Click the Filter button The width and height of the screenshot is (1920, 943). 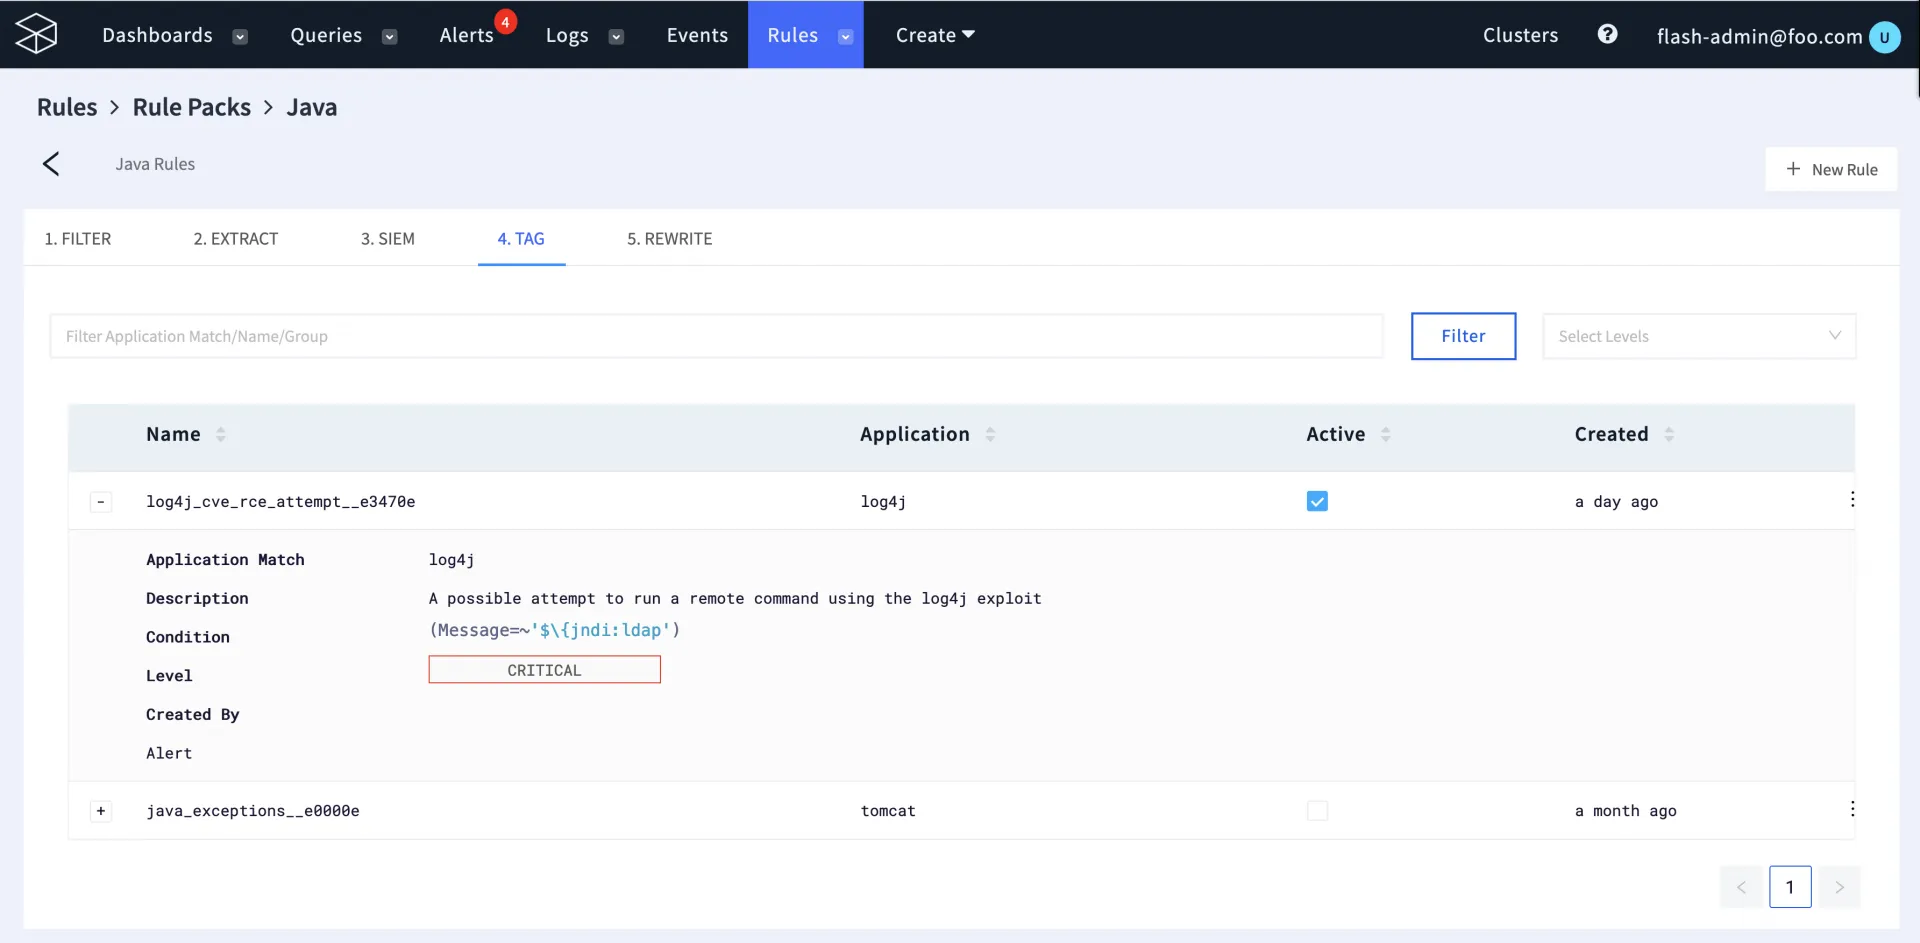[1463, 336]
